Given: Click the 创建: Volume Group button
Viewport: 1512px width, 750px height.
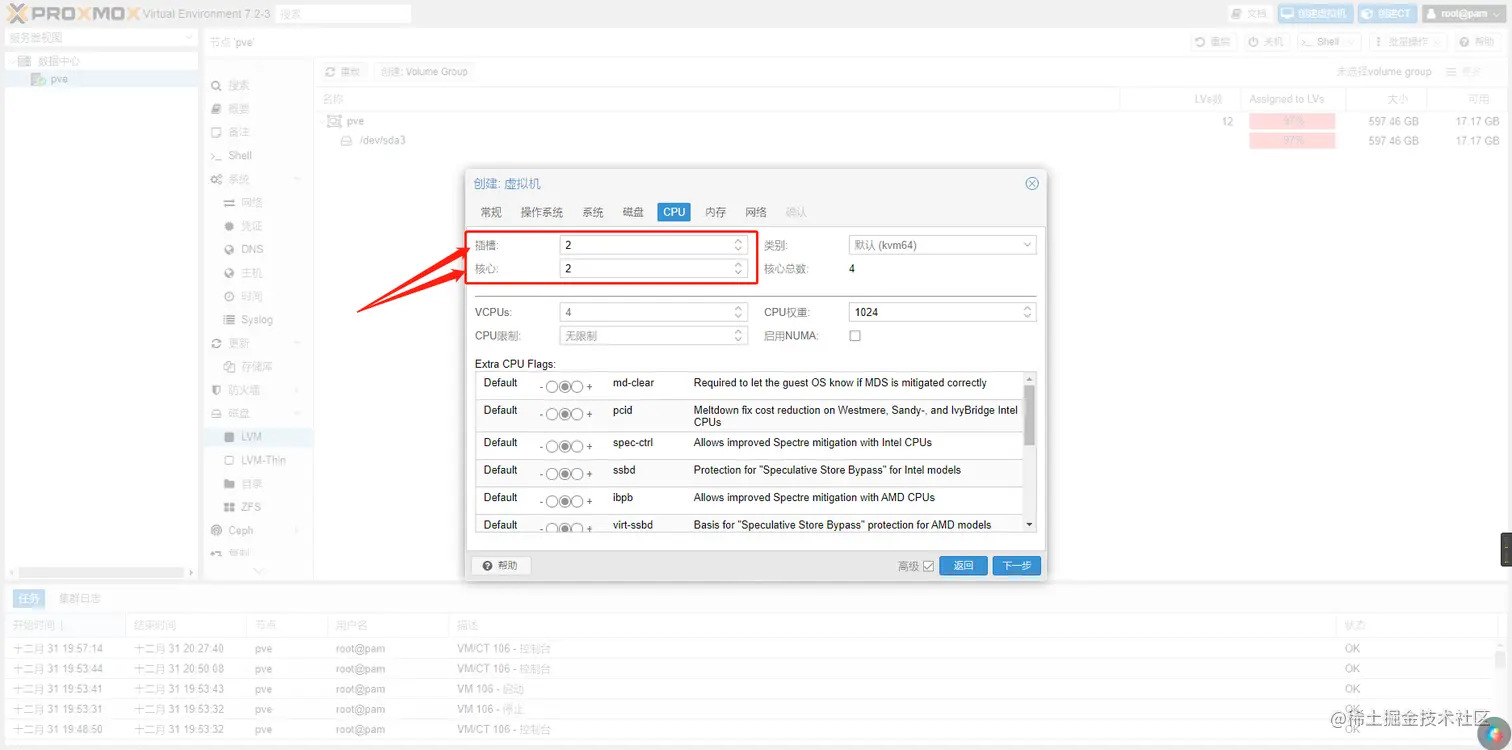Looking at the screenshot, I should click(424, 72).
